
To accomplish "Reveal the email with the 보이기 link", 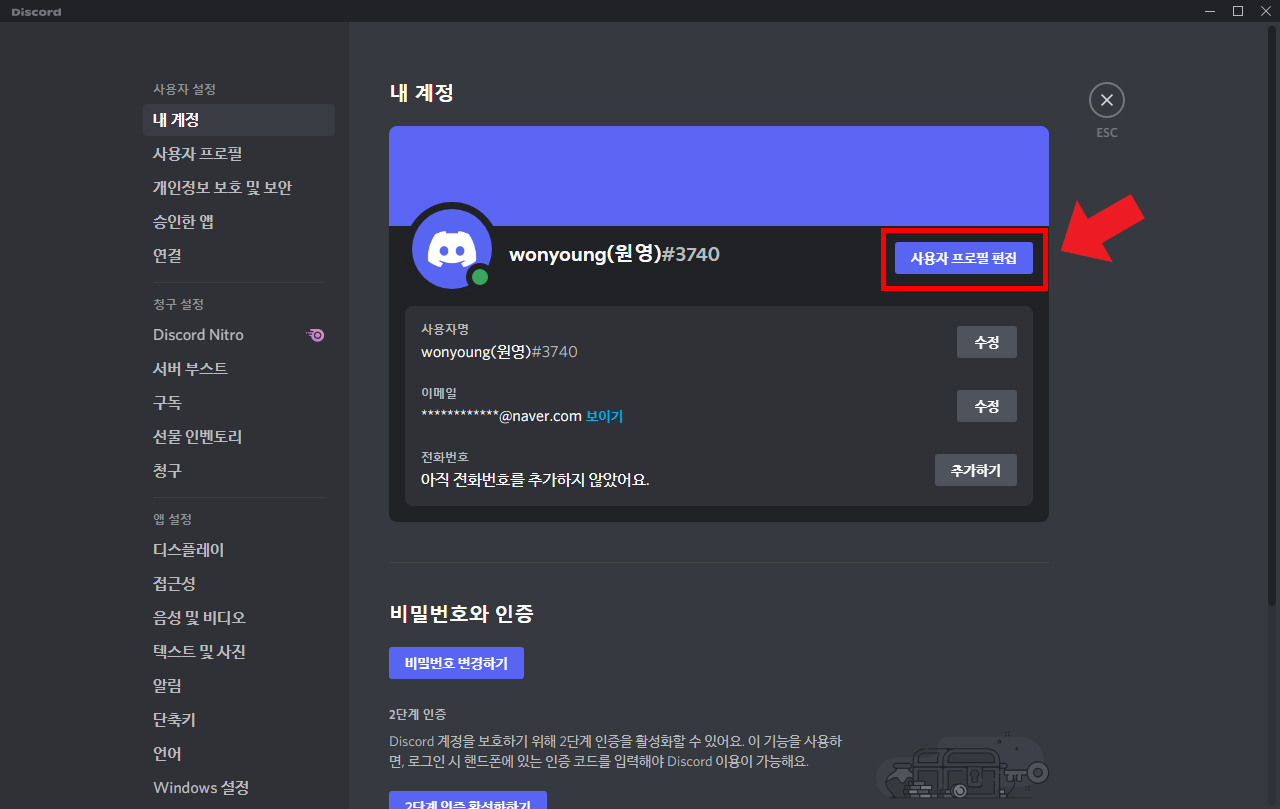I will tap(604, 416).
